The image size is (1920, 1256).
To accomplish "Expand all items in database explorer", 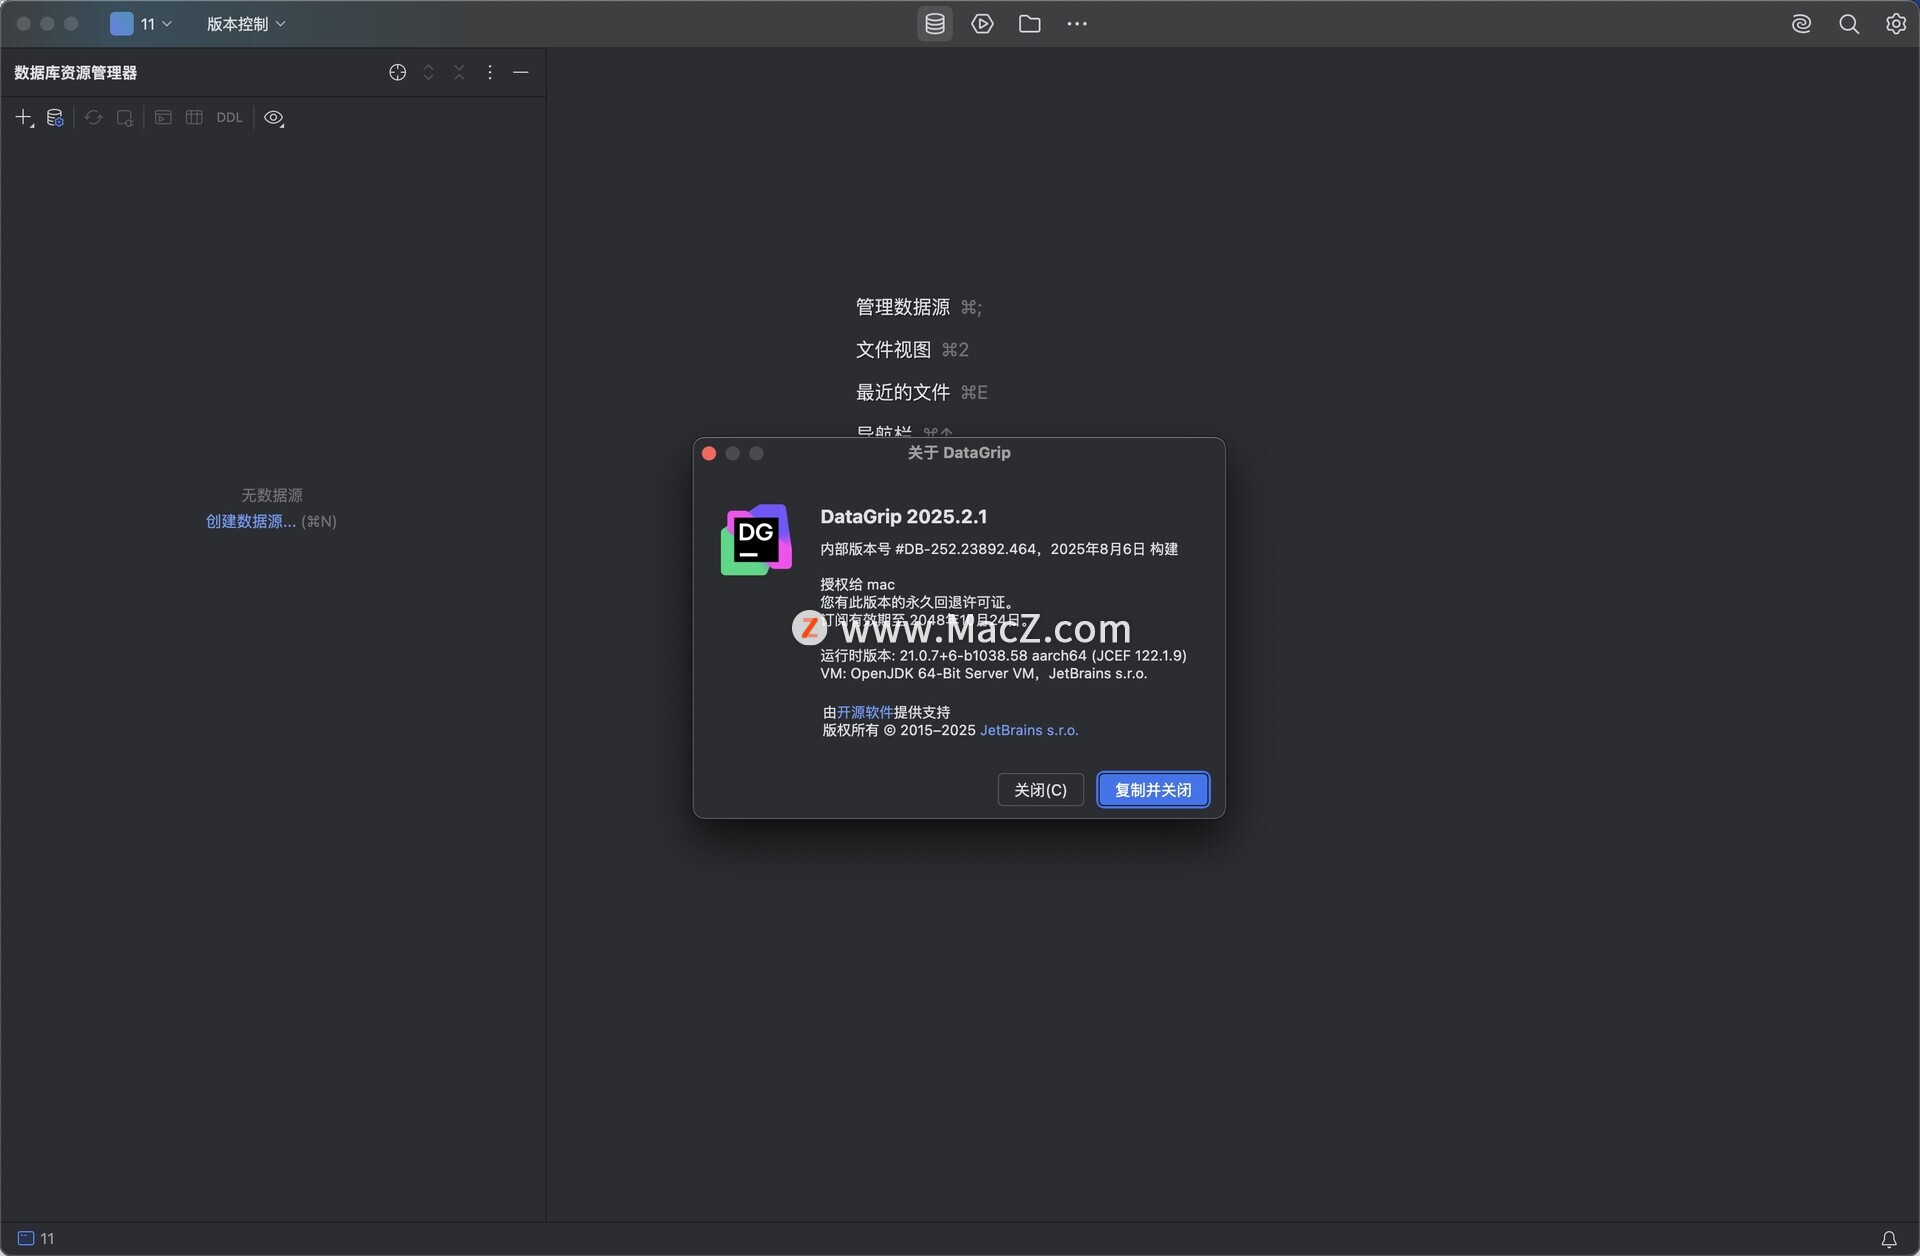I will (428, 72).
